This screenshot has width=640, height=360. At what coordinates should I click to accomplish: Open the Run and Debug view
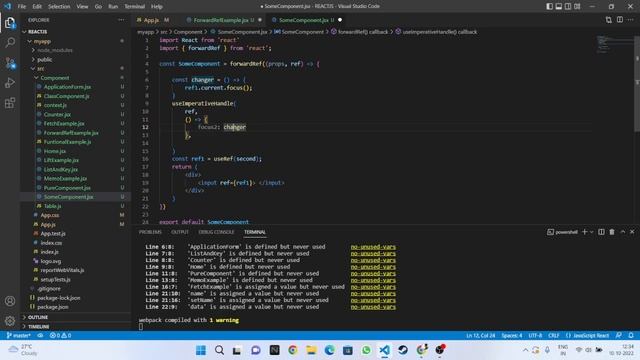pyautogui.click(x=10, y=83)
